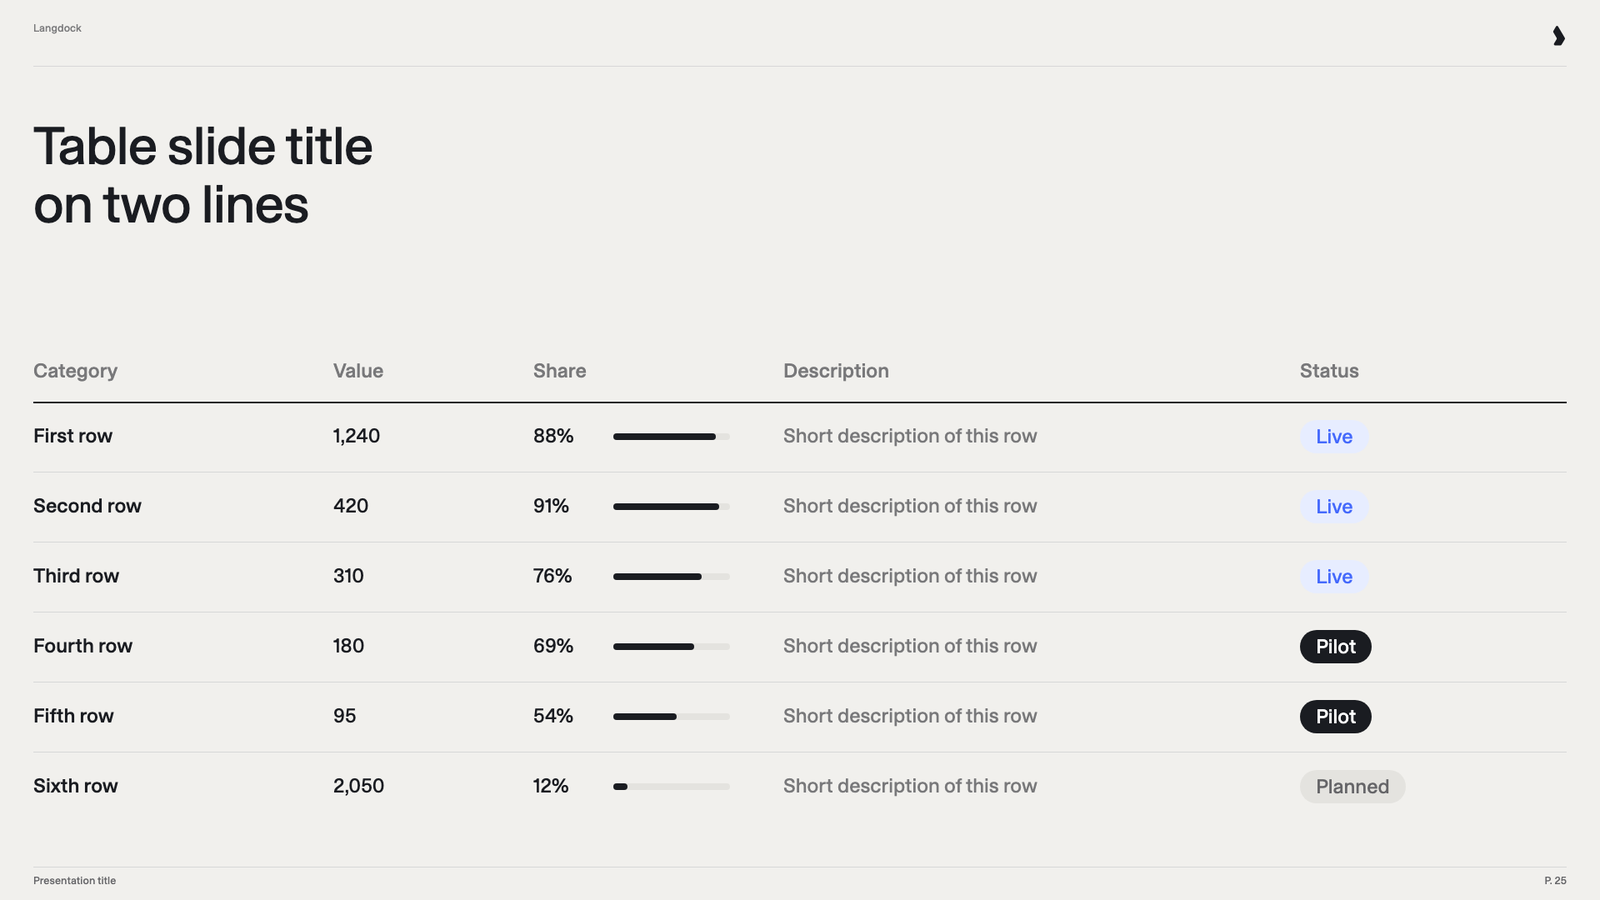Click the First row share progress bar
The height and width of the screenshot is (900, 1600).
pos(671,437)
